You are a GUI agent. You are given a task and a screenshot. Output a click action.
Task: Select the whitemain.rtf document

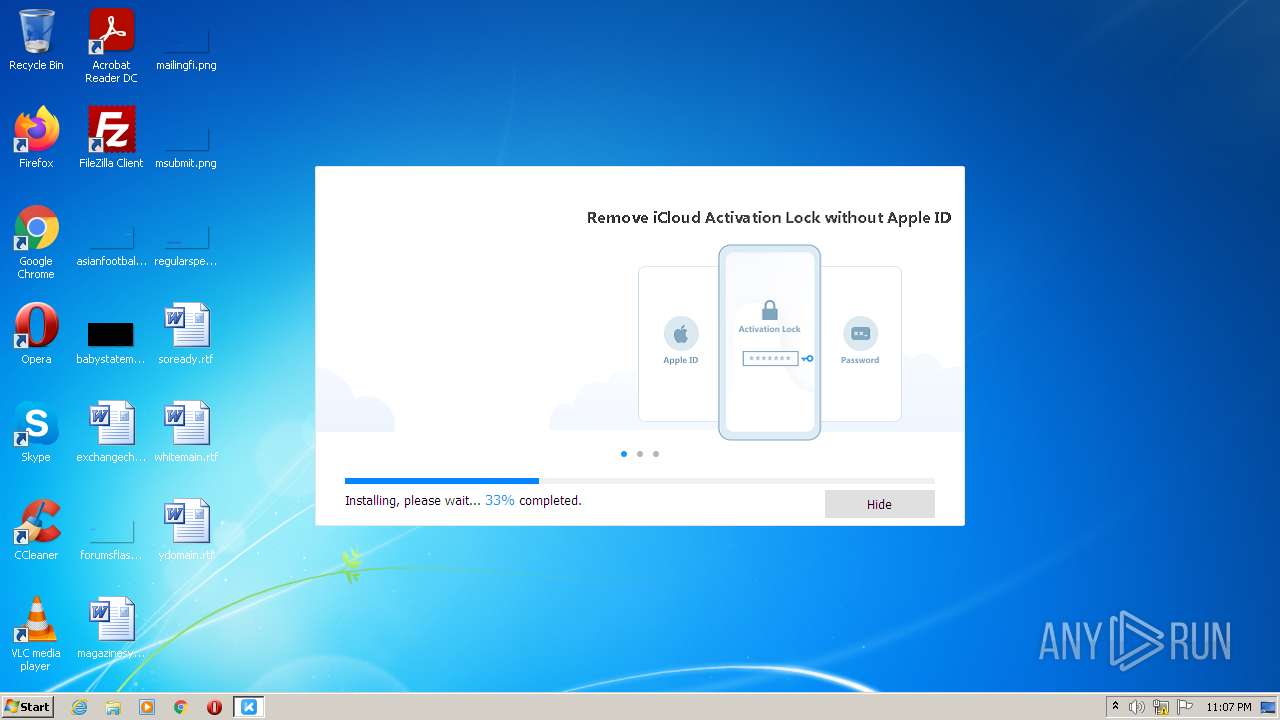pos(186,432)
